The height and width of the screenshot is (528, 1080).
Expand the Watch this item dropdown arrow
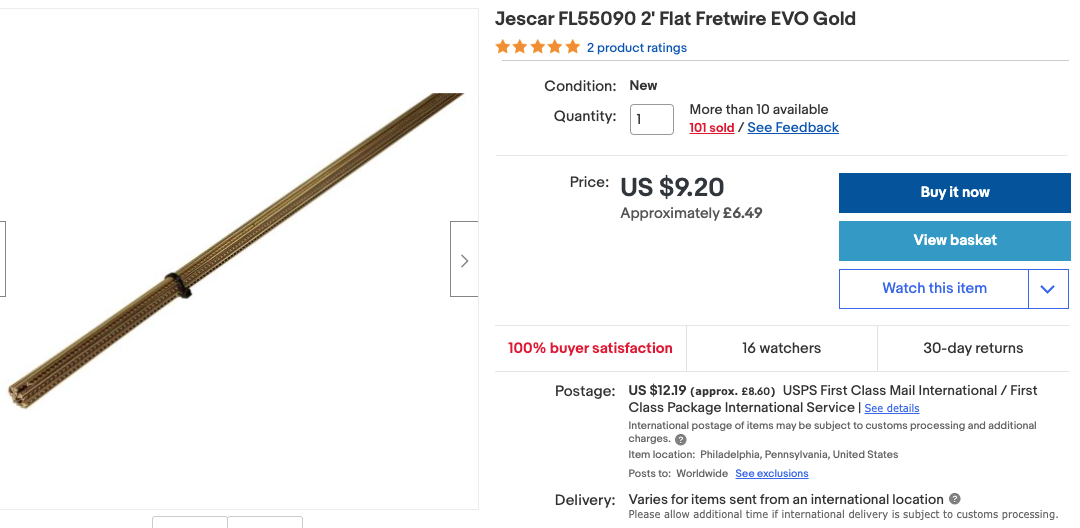[1047, 289]
